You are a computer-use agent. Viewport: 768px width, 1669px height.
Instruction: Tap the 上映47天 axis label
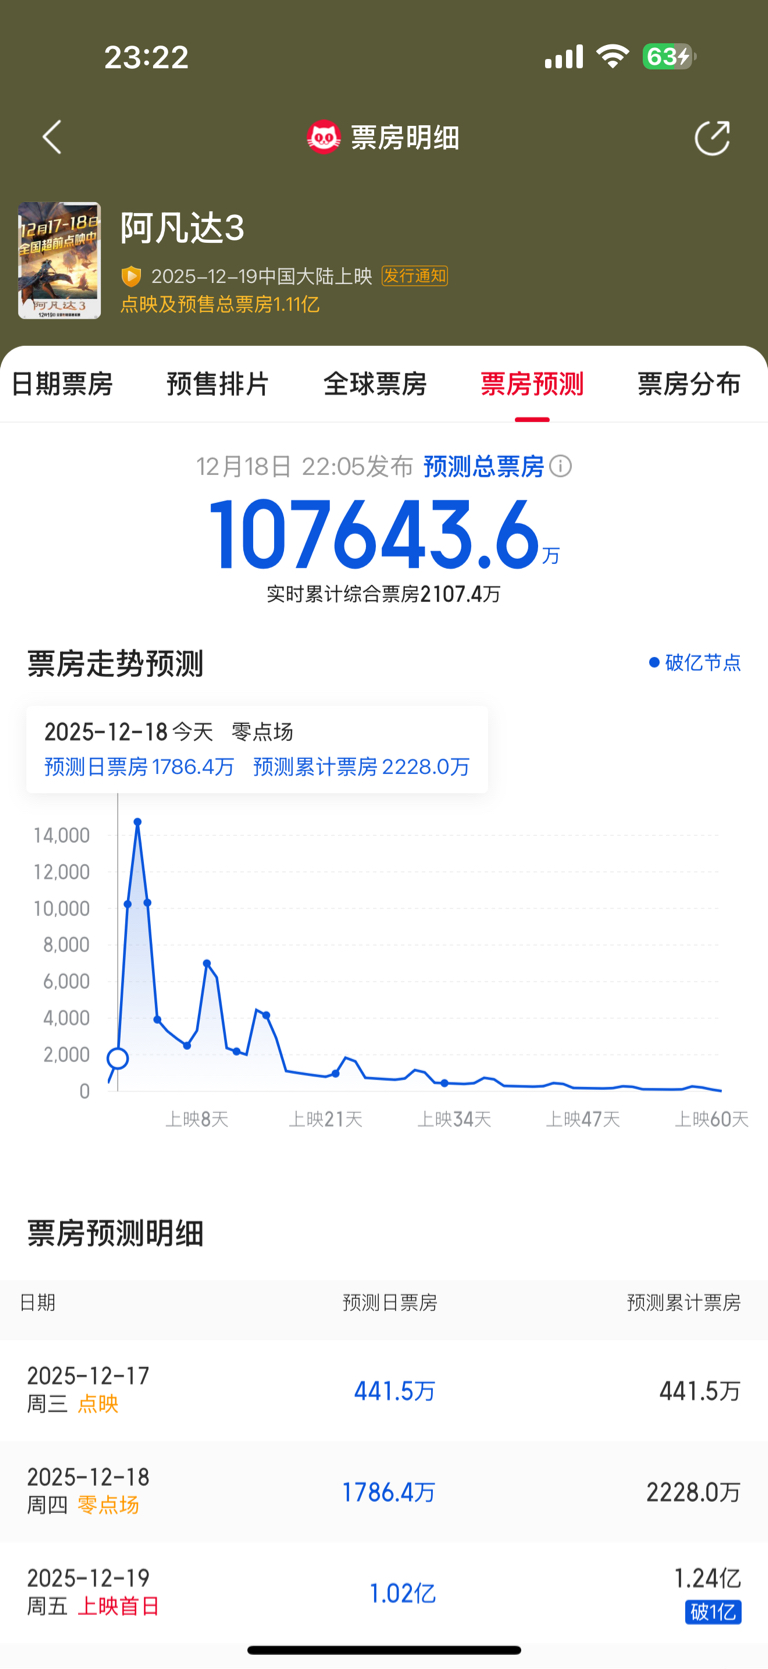click(x=583, y=1119)
